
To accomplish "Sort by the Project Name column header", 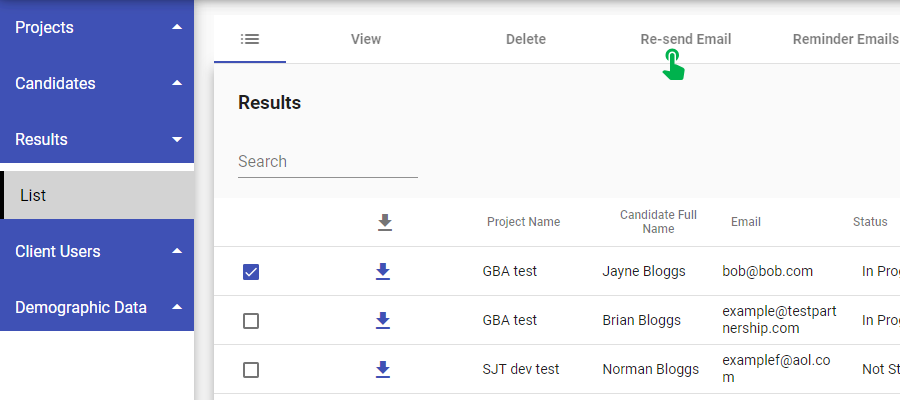I will coord(523,222).
